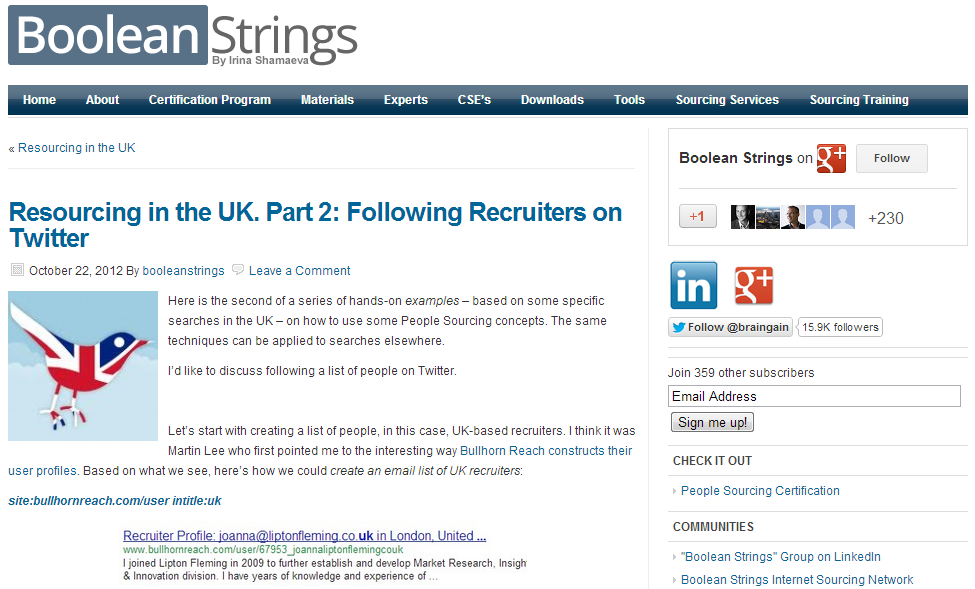Click the Boolean Strings site logo
The image size is (975, 589).
183,38
